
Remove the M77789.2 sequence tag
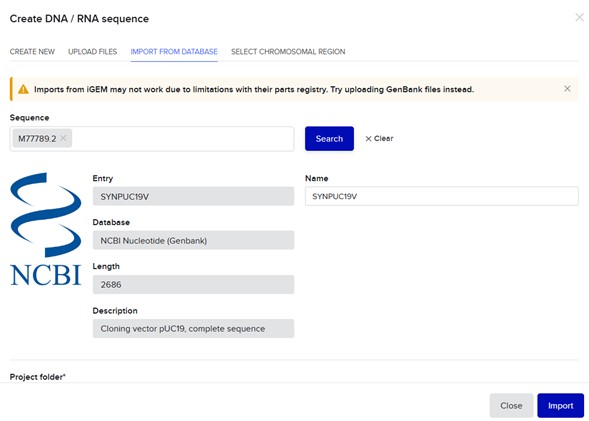point(63,138)
